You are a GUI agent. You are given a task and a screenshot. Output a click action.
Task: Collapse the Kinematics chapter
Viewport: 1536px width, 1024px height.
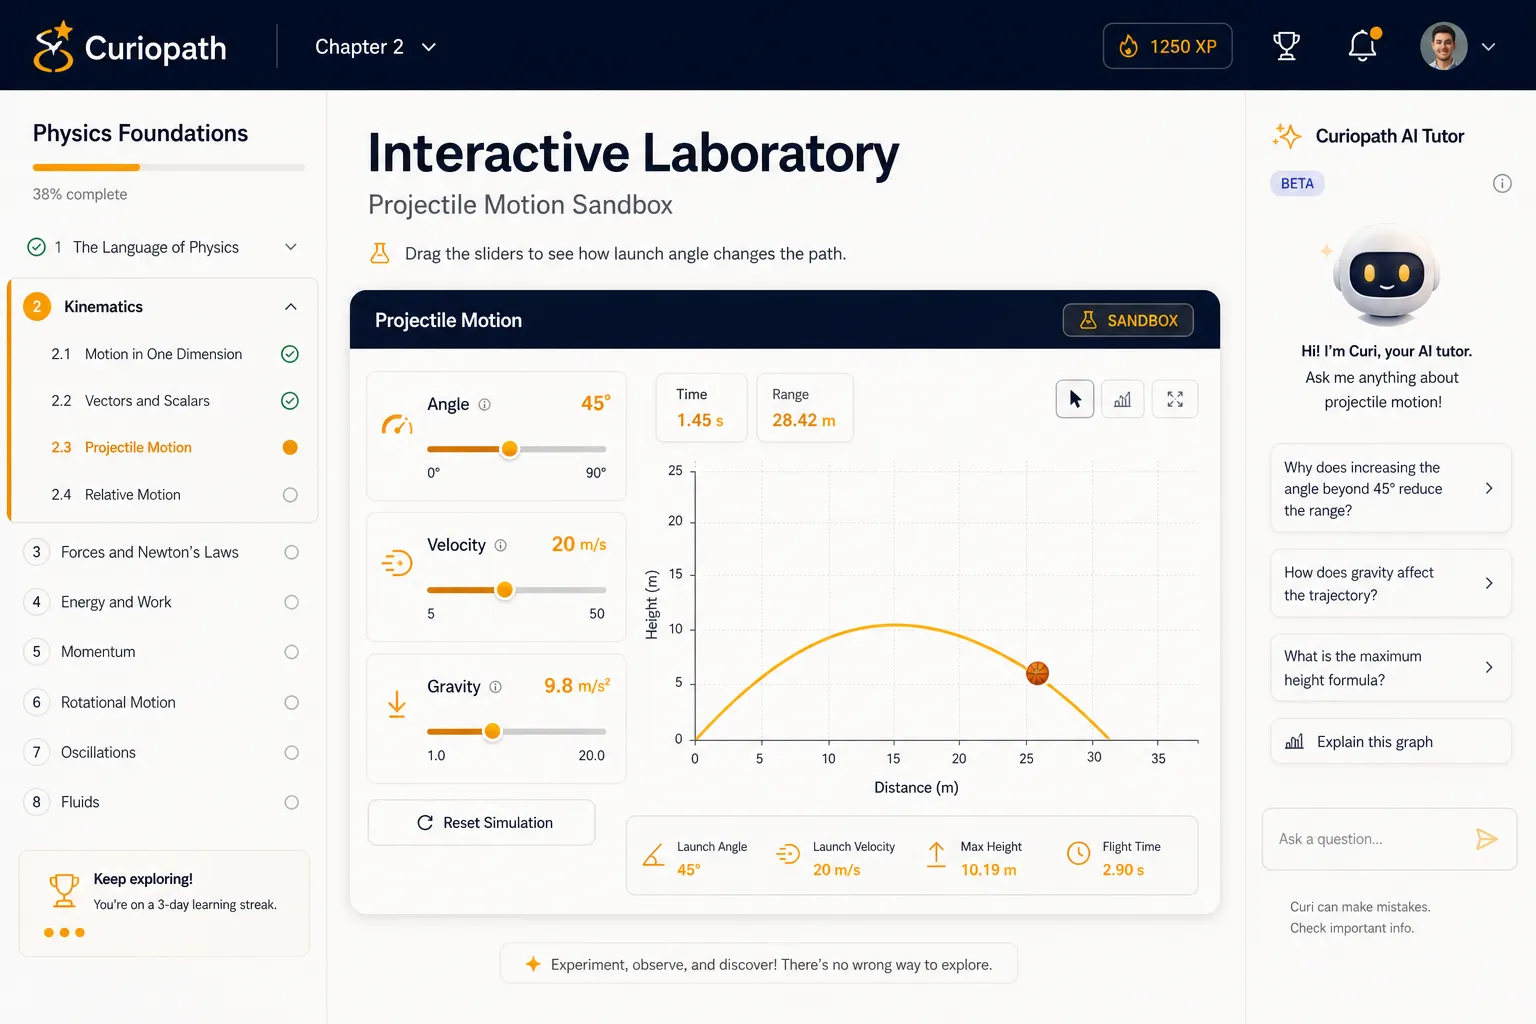tap(290, 307)
